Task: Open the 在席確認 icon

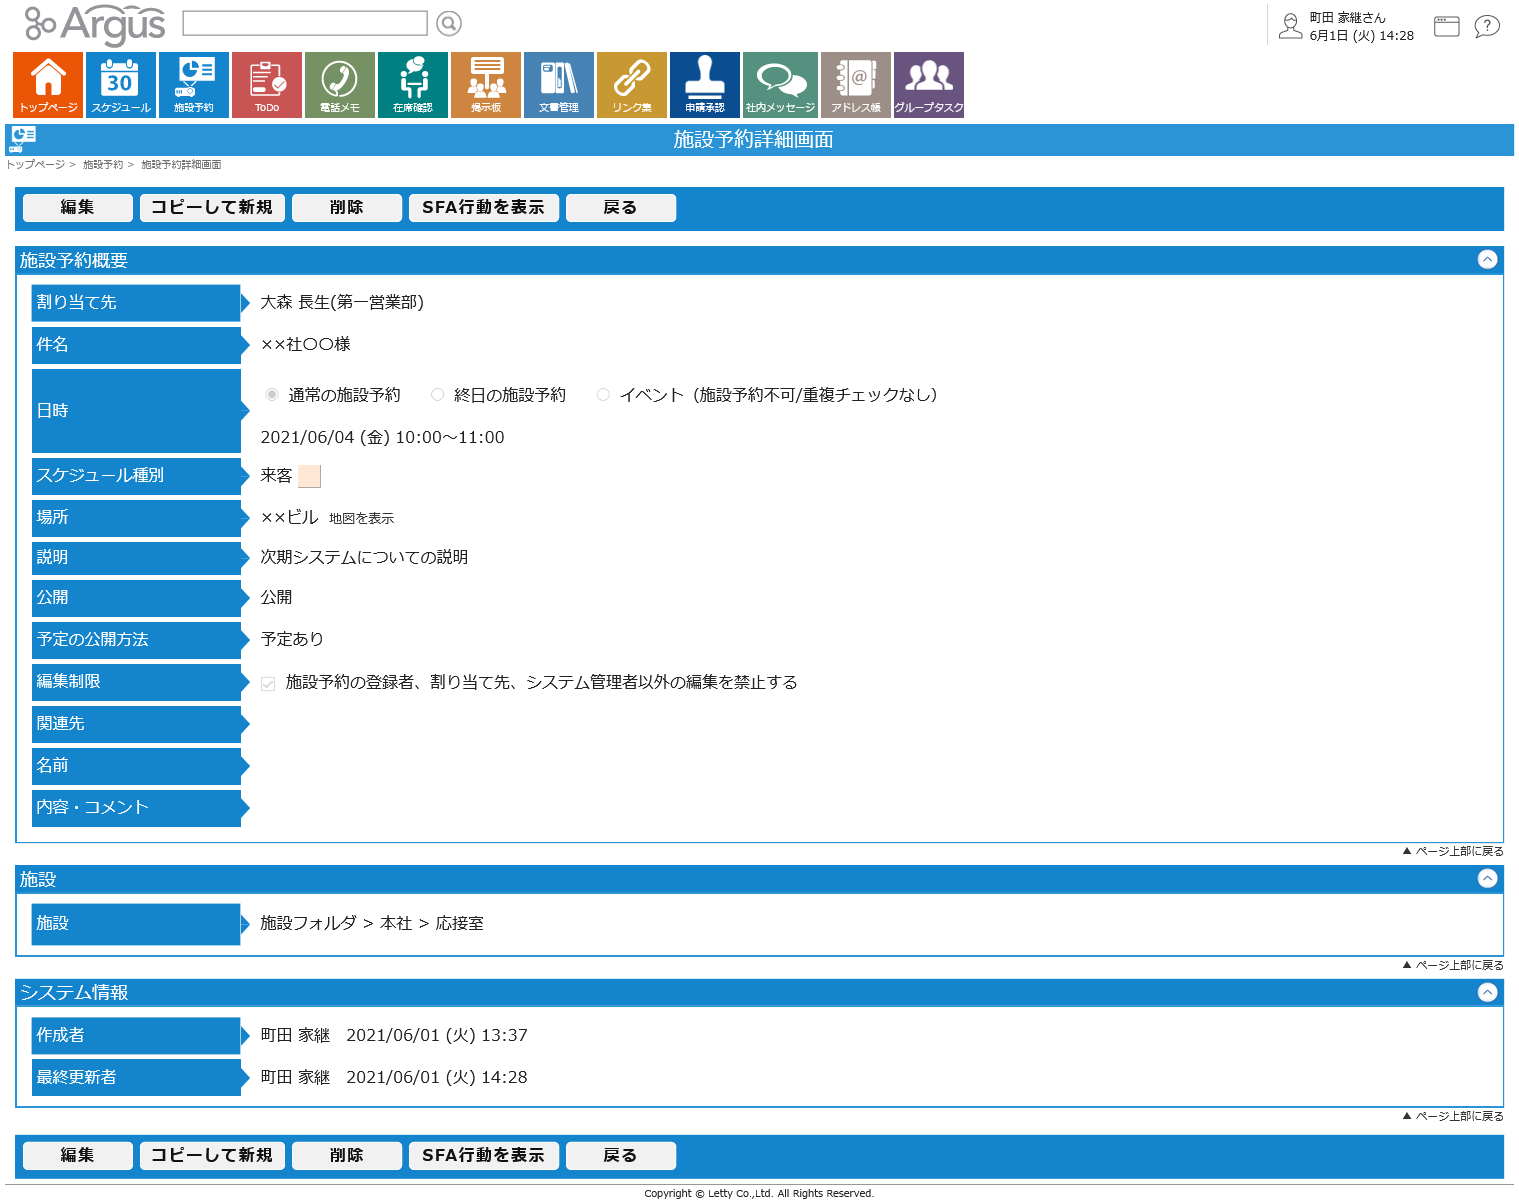Action: point(413,85)
